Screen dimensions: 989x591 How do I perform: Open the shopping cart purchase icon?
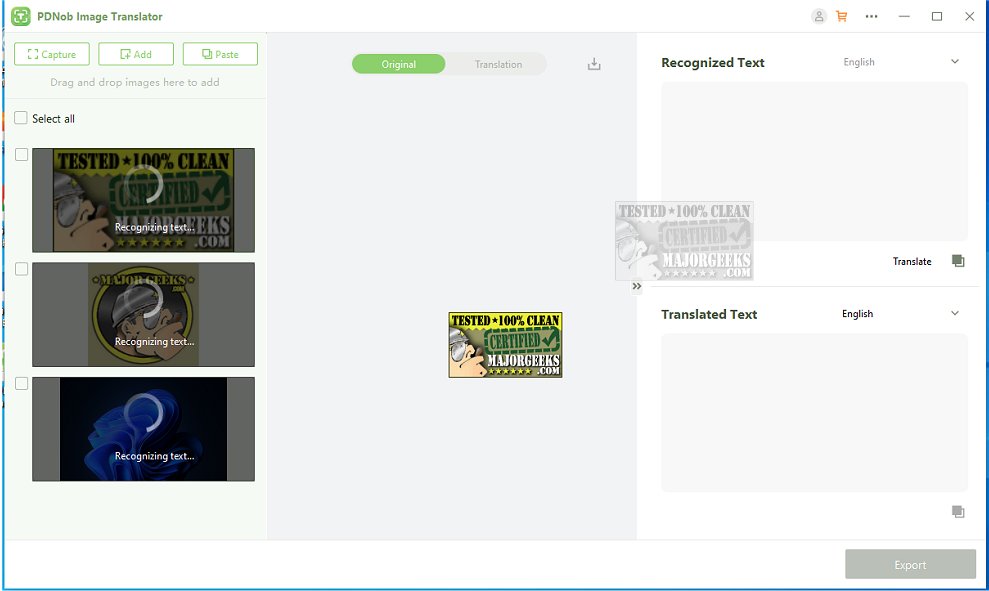[x=841, y=16]
